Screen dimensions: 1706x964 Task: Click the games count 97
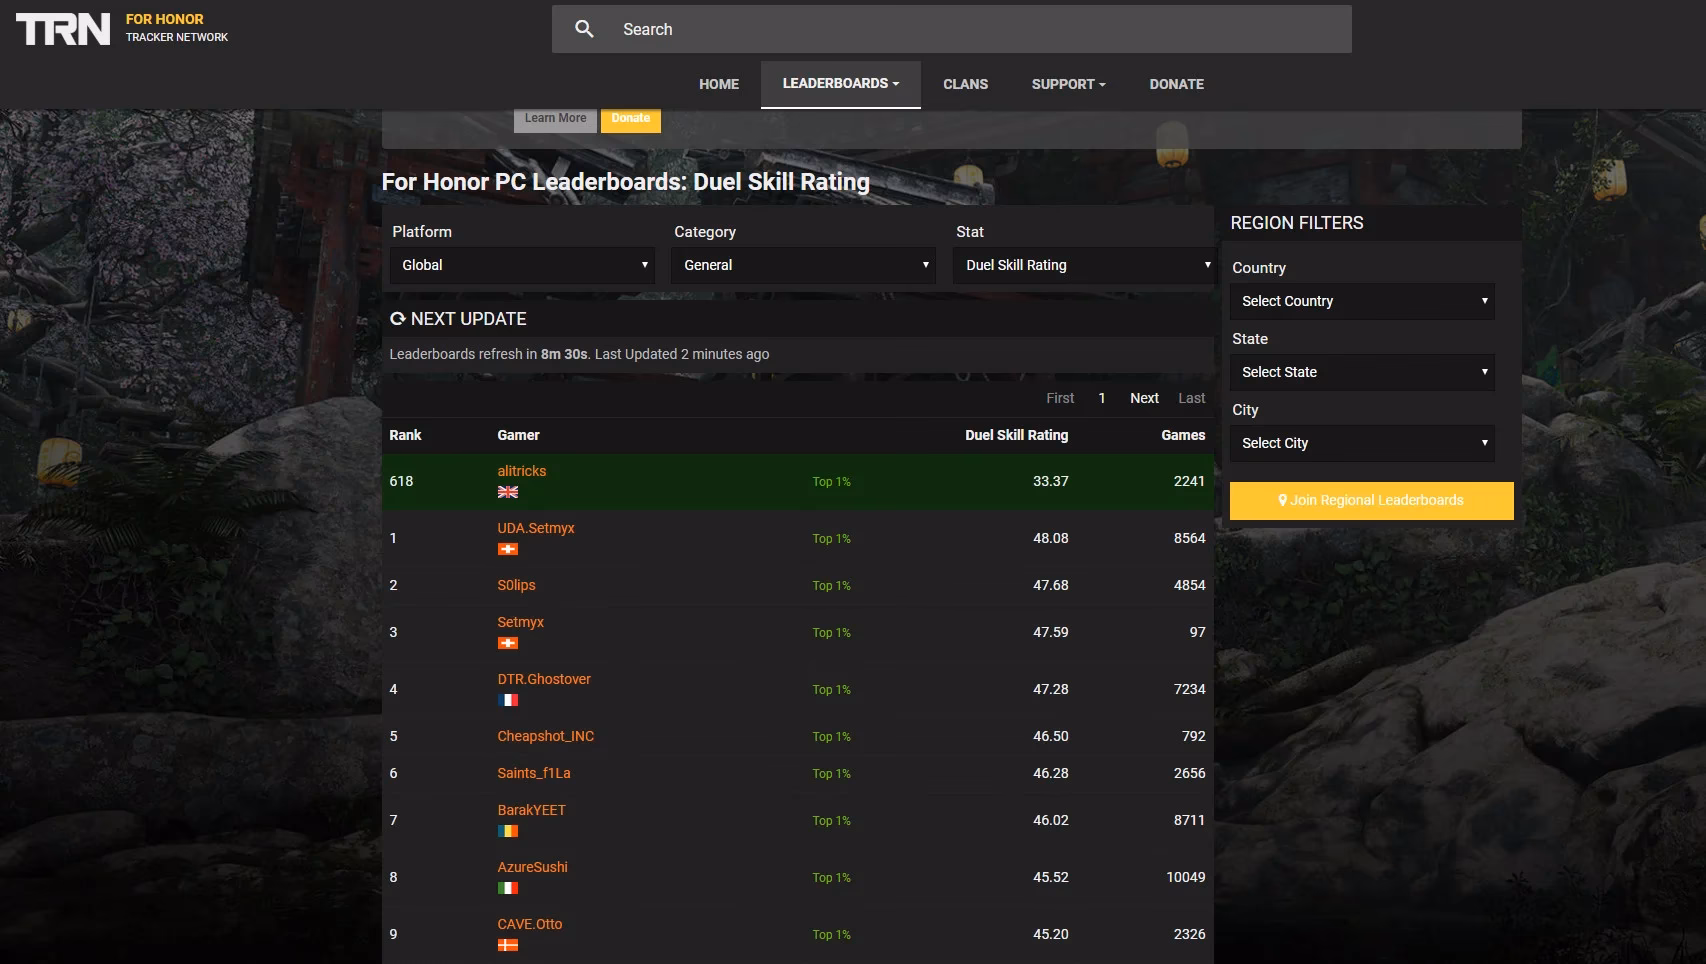[1197, 632]
